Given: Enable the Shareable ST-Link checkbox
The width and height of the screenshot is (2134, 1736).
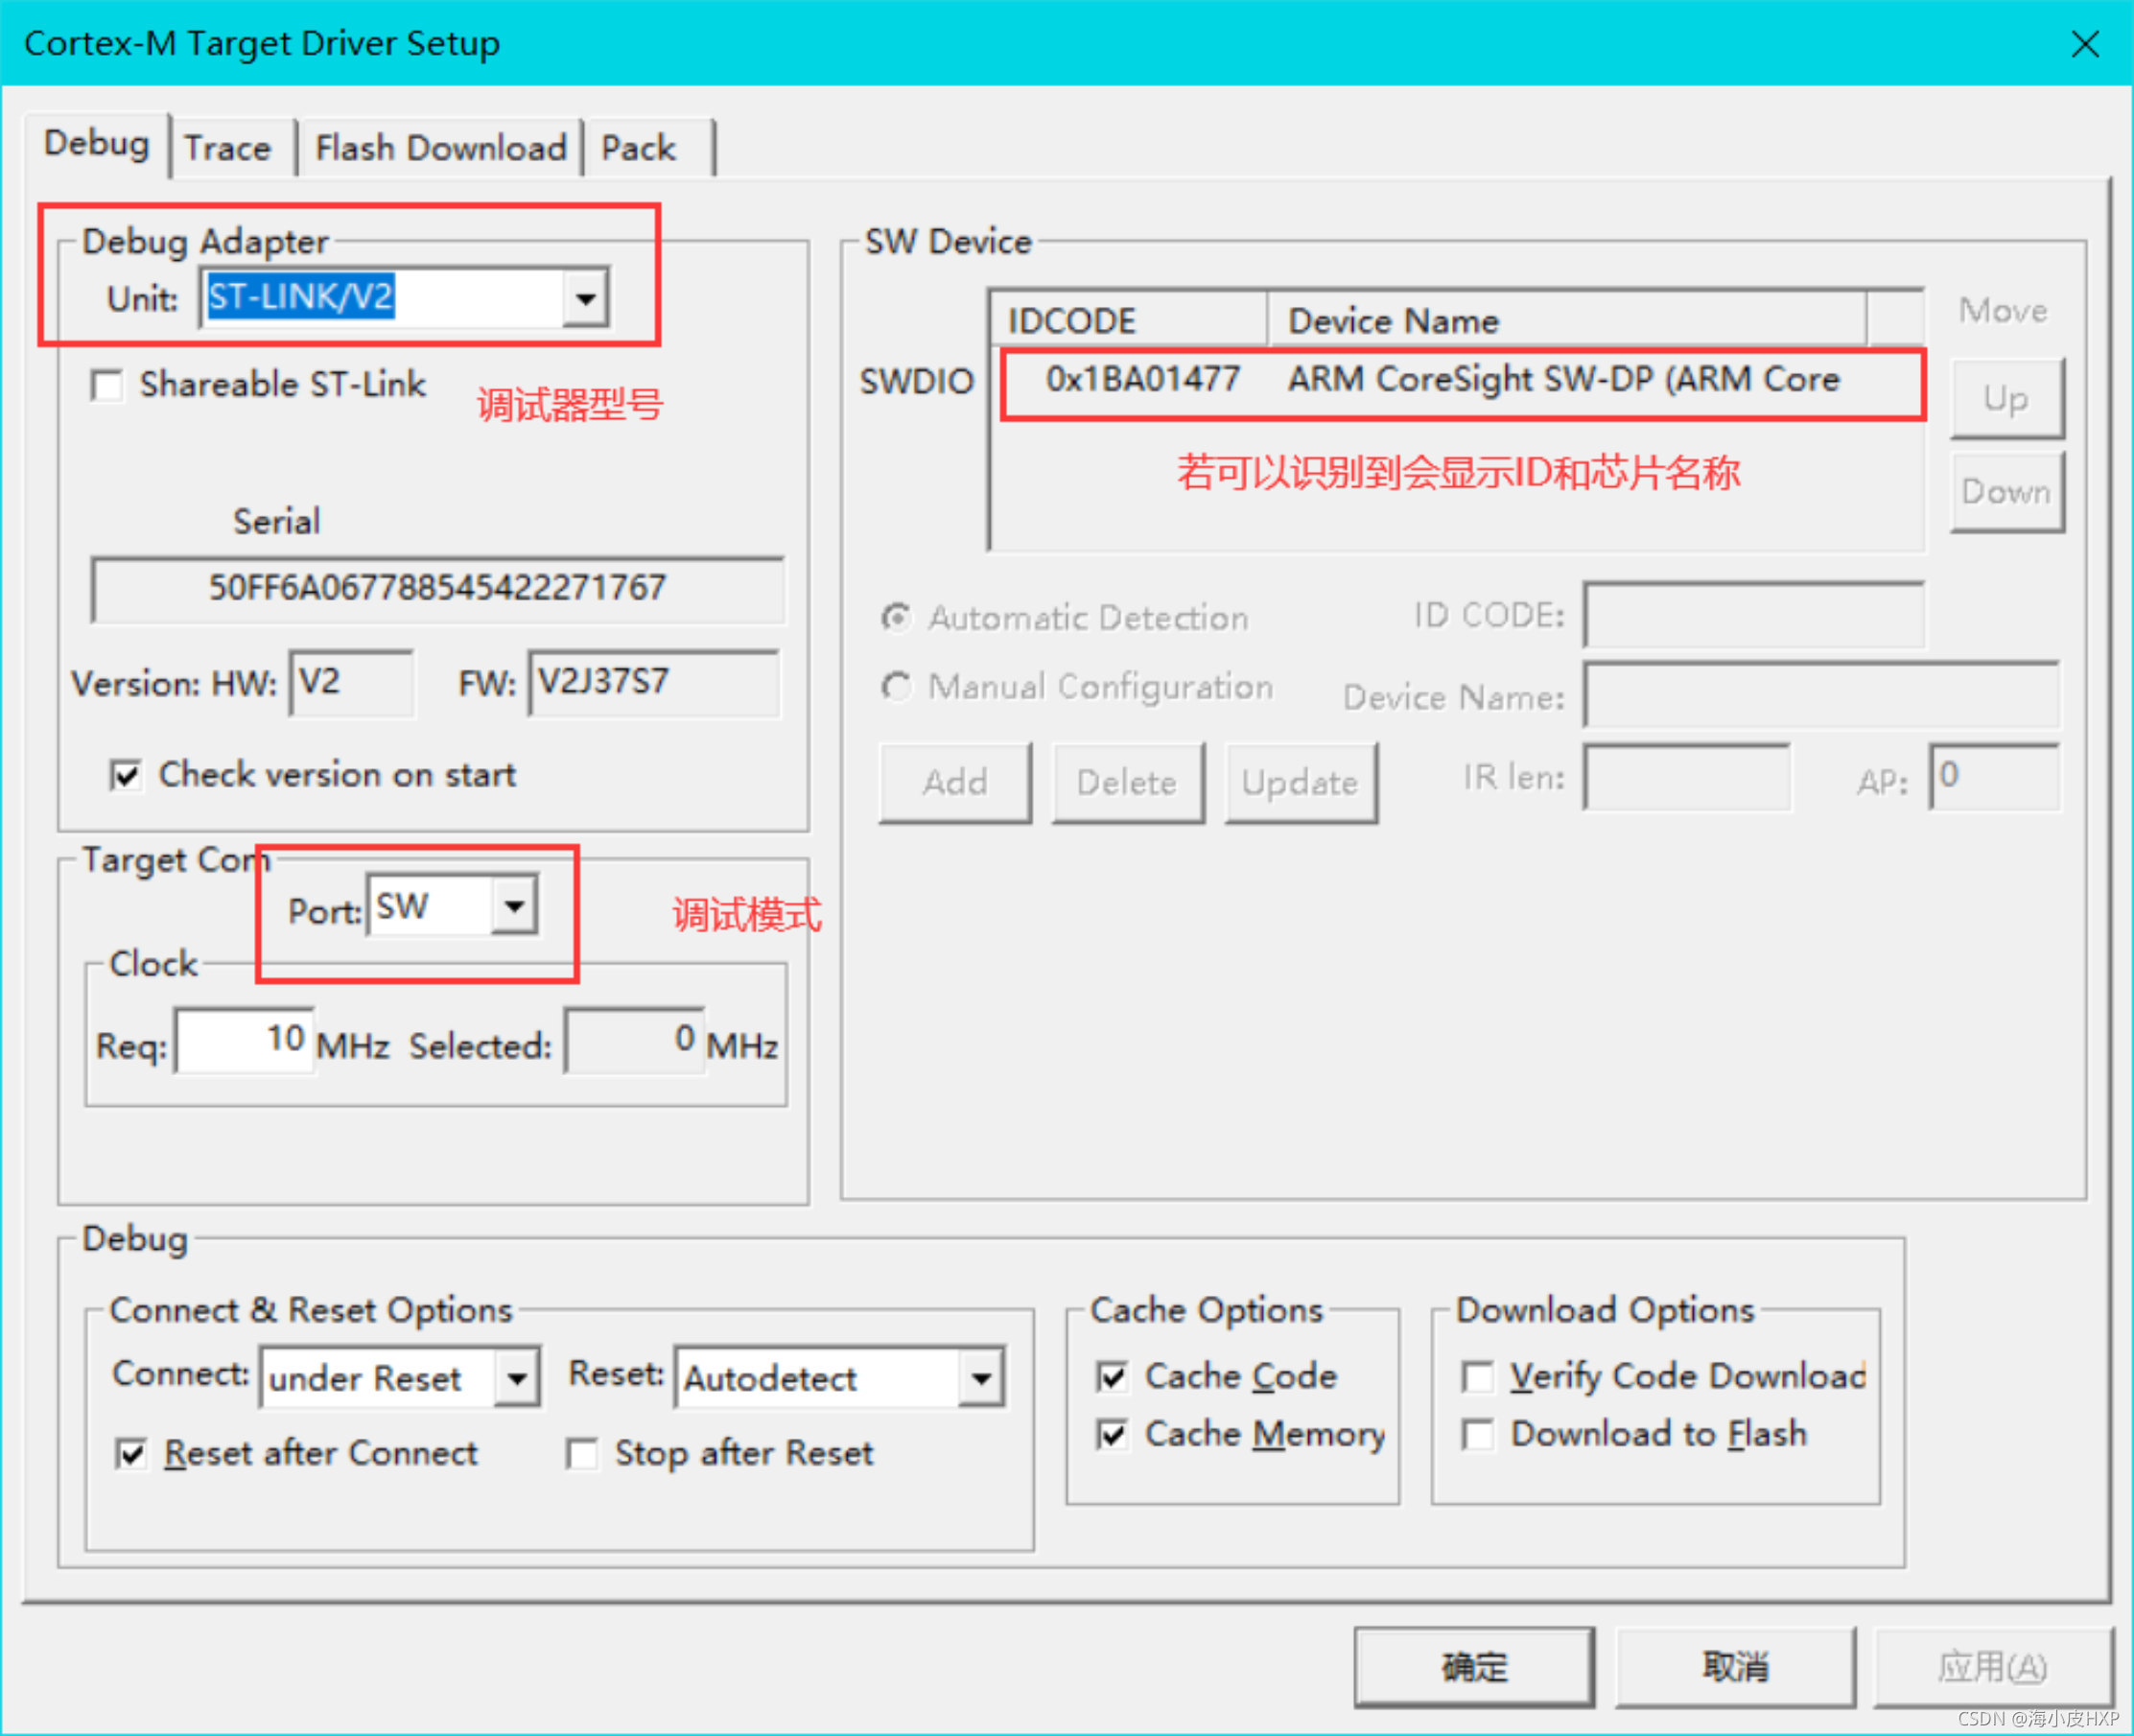Looking at the screenshot, I should (107, 385).
